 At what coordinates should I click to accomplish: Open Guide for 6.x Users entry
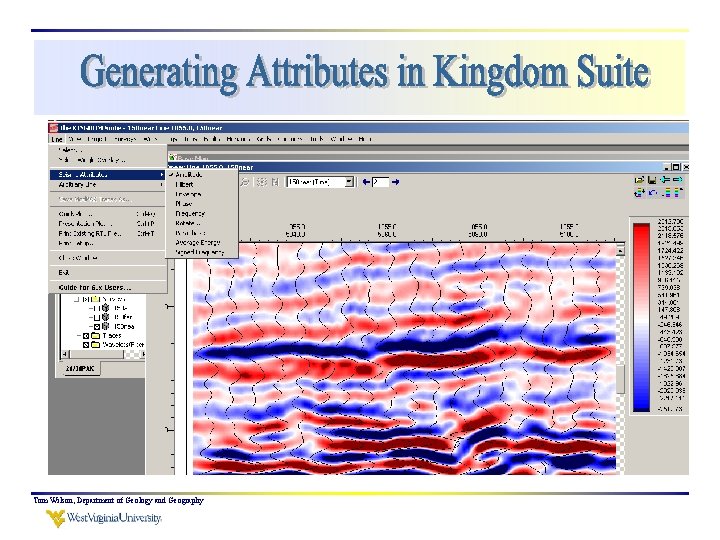click(x=107, y=287)
